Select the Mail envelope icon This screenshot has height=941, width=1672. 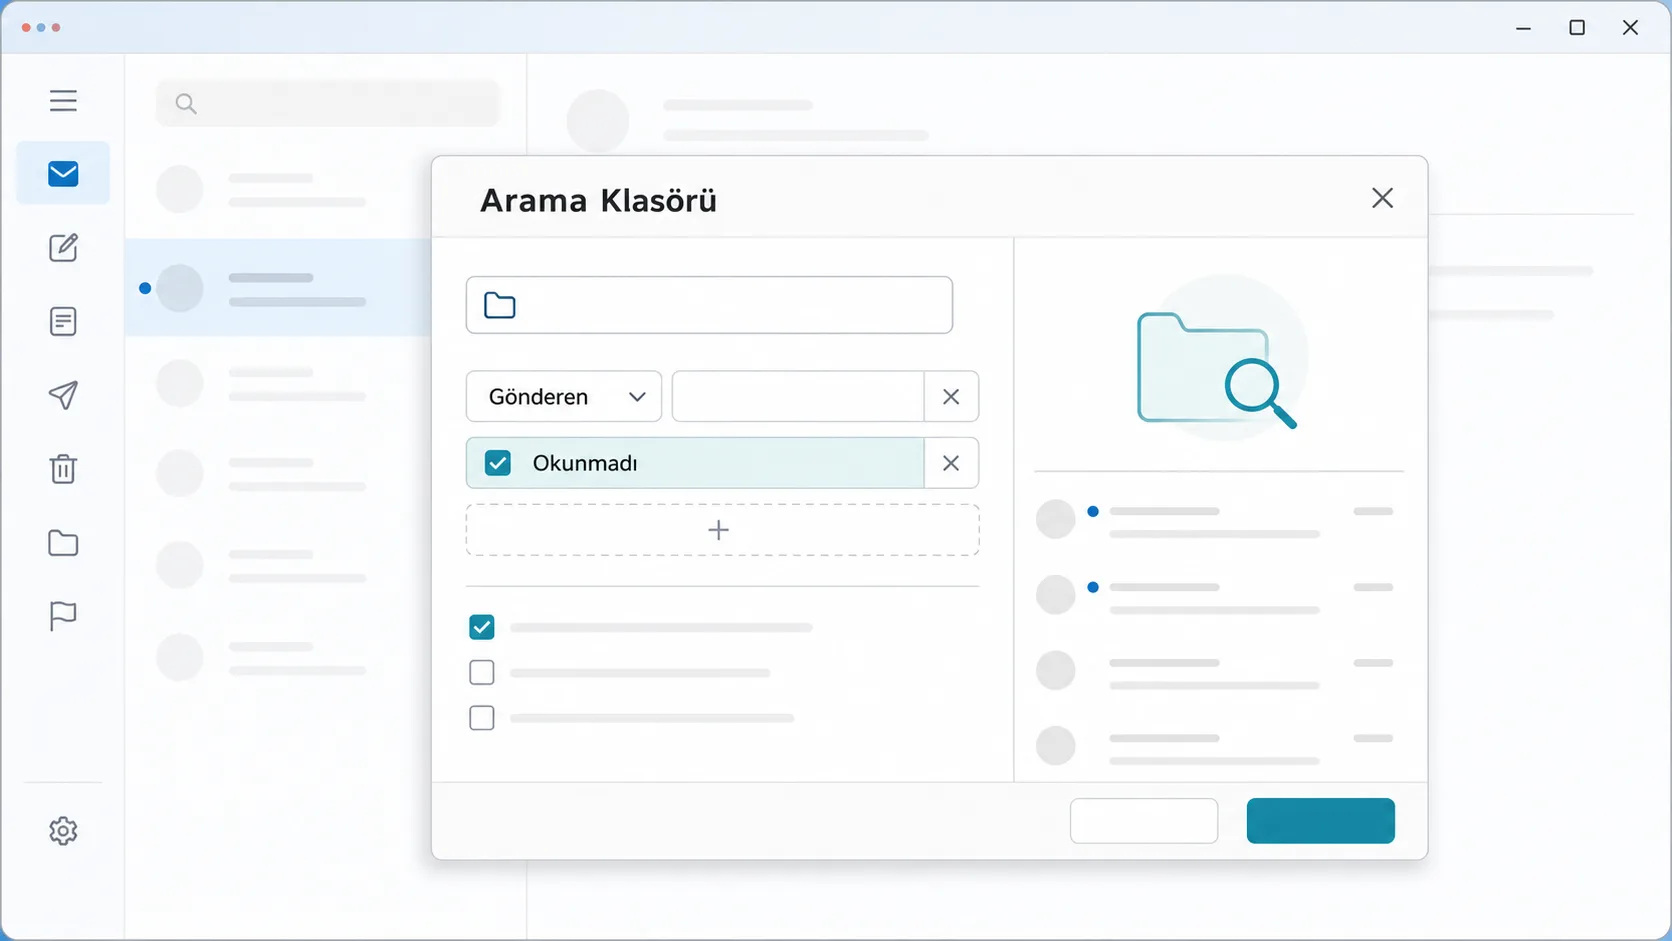tap(63, 174)
